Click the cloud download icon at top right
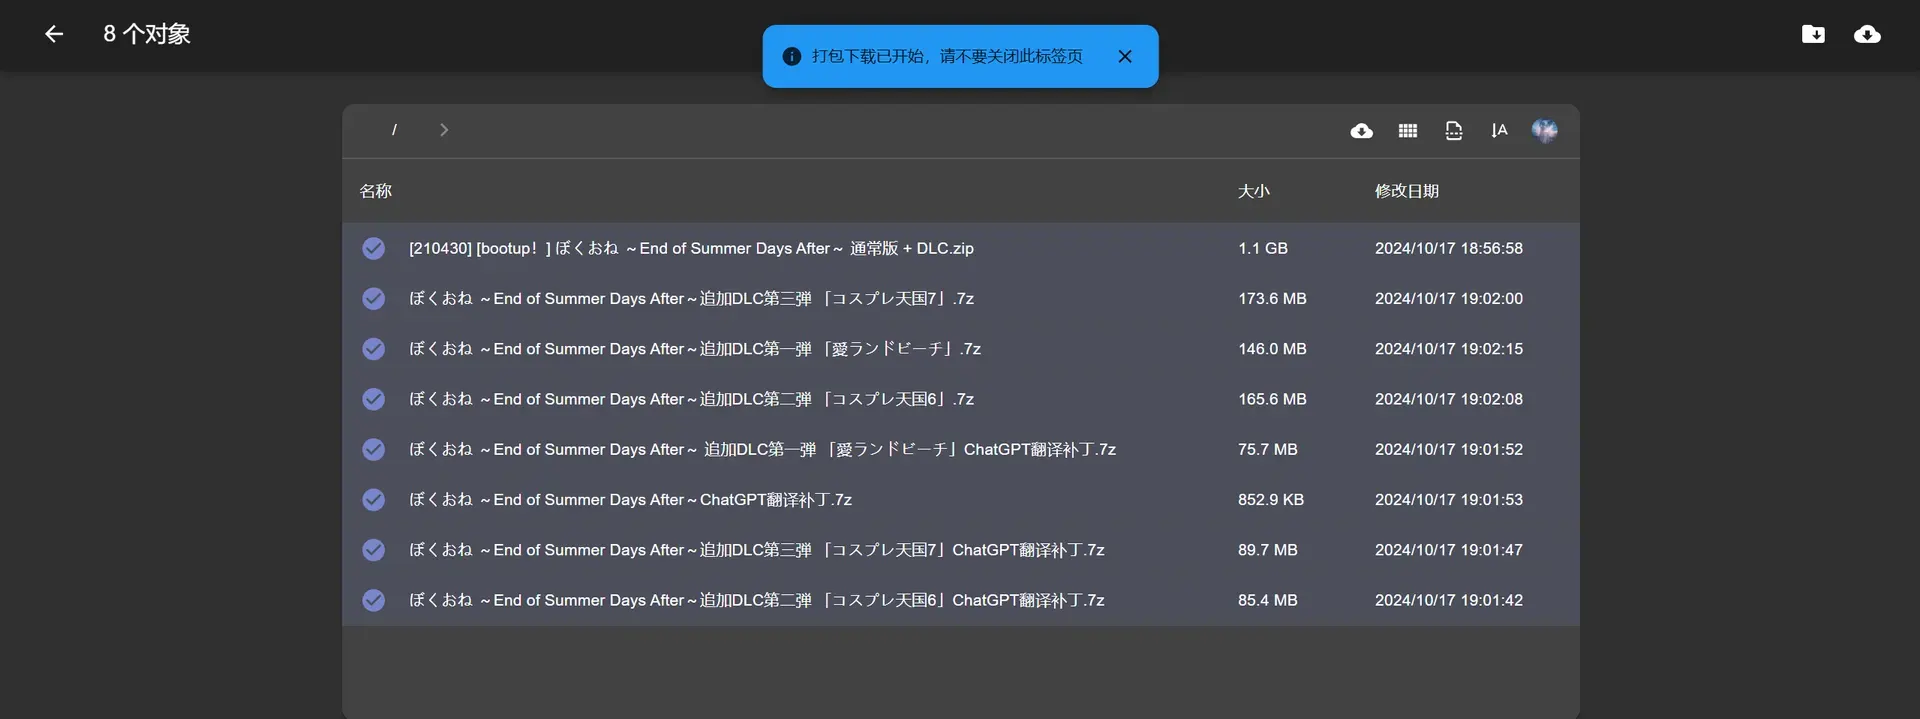The width and height of the screenshot is (1920, 719). [x=1867, y=34]
